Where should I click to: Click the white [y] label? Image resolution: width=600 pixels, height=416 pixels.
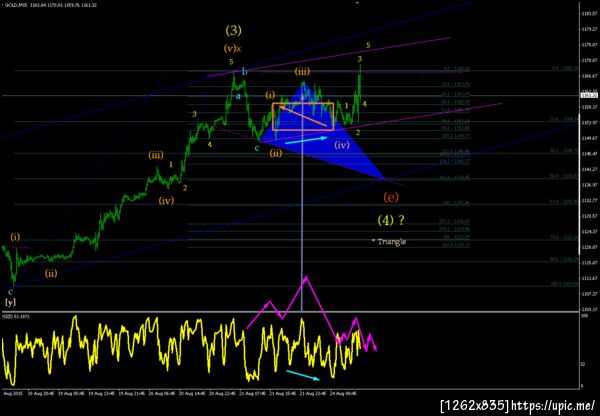tap(10, 302)
